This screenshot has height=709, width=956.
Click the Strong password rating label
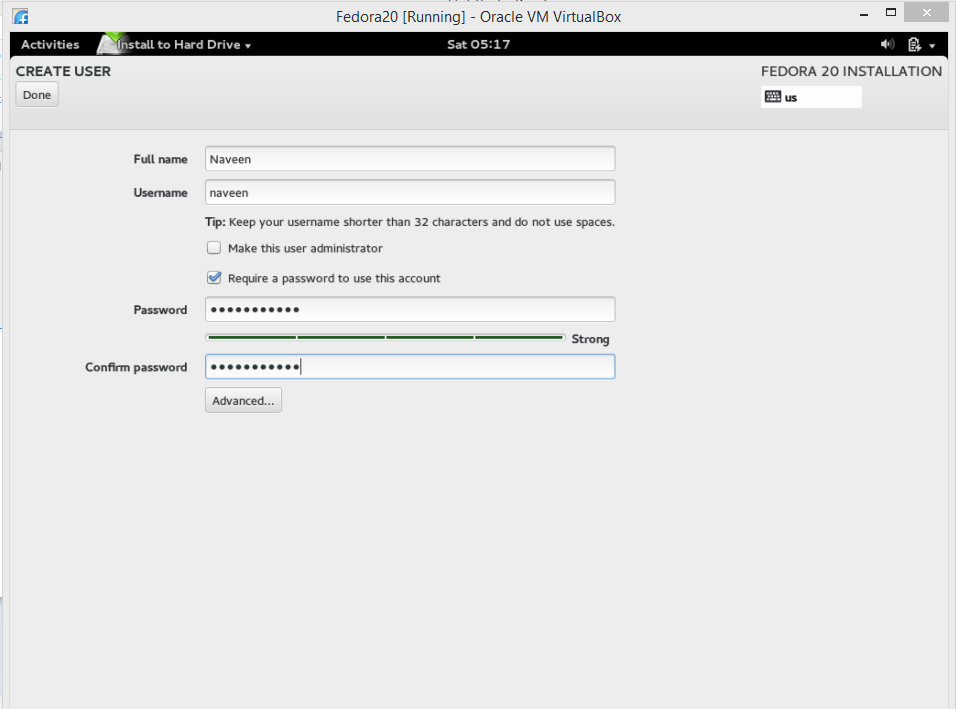click(590, 339)
